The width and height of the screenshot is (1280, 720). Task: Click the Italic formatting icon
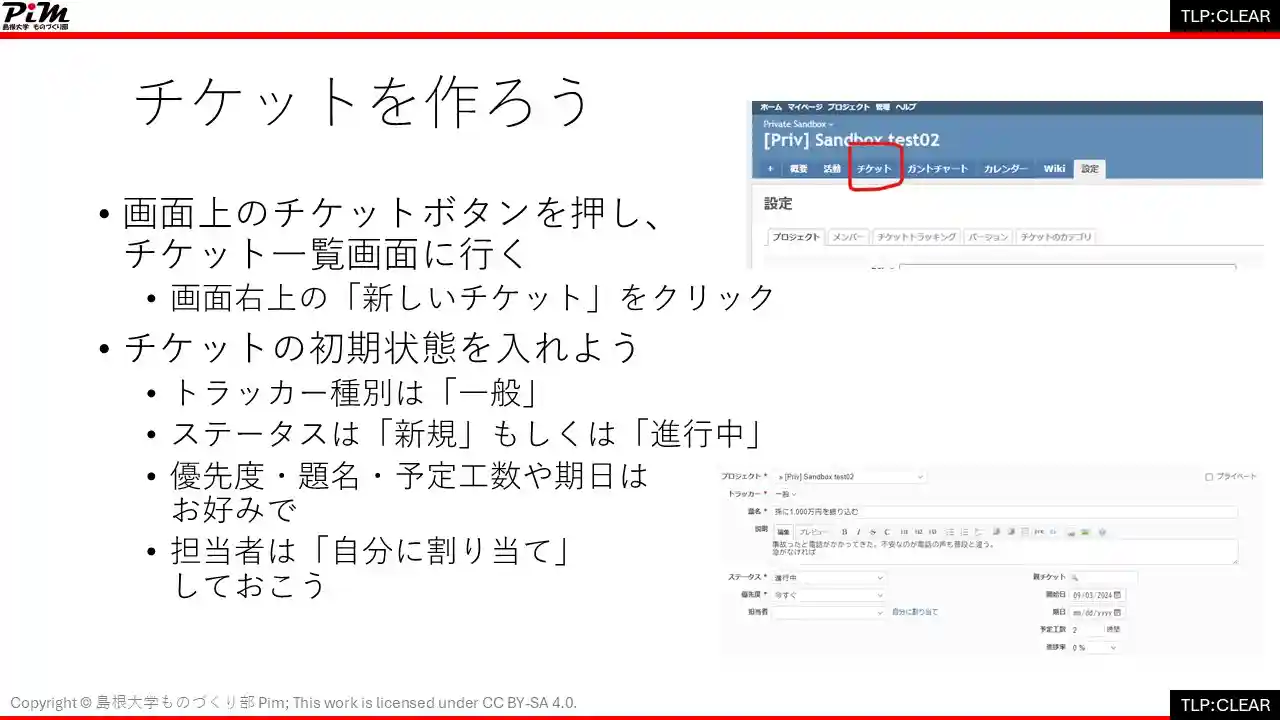click(859, 531)
